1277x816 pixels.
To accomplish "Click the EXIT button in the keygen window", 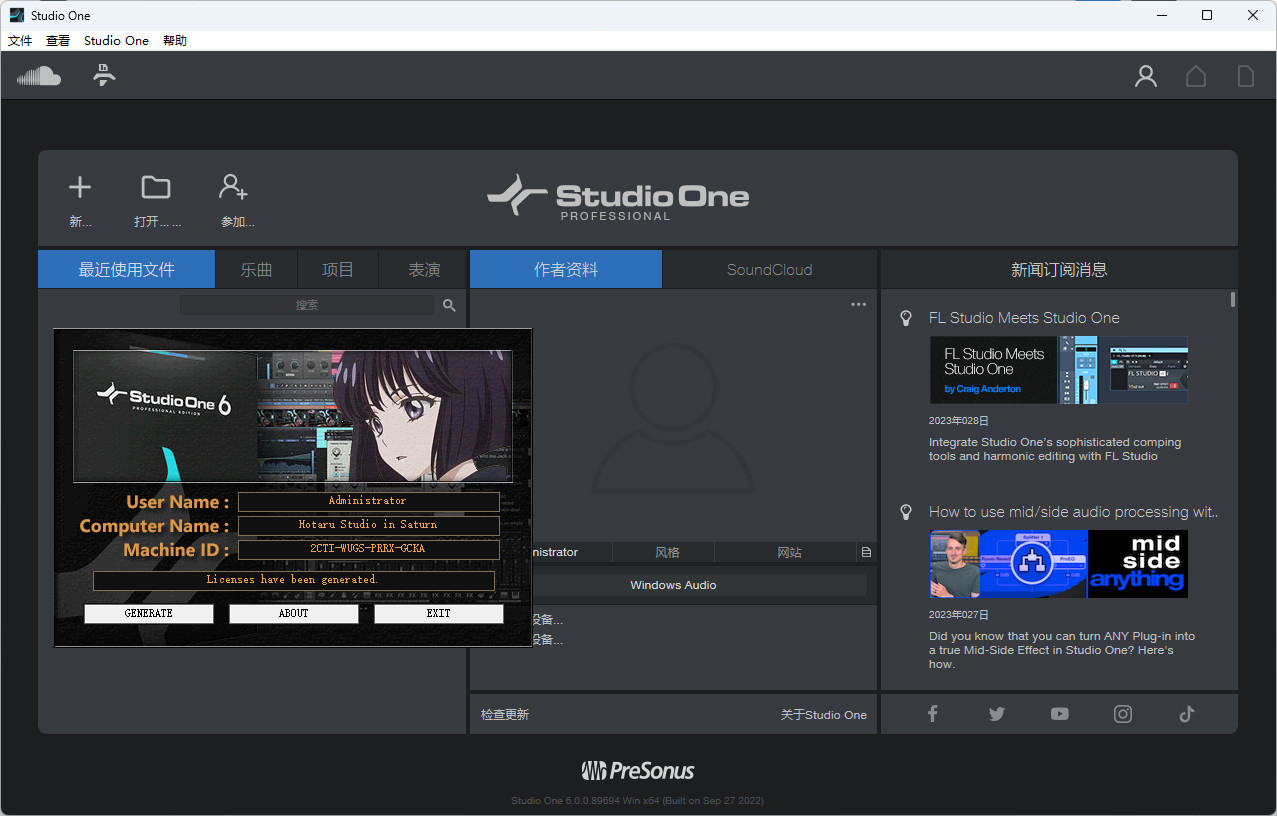I will click(439, 613).
